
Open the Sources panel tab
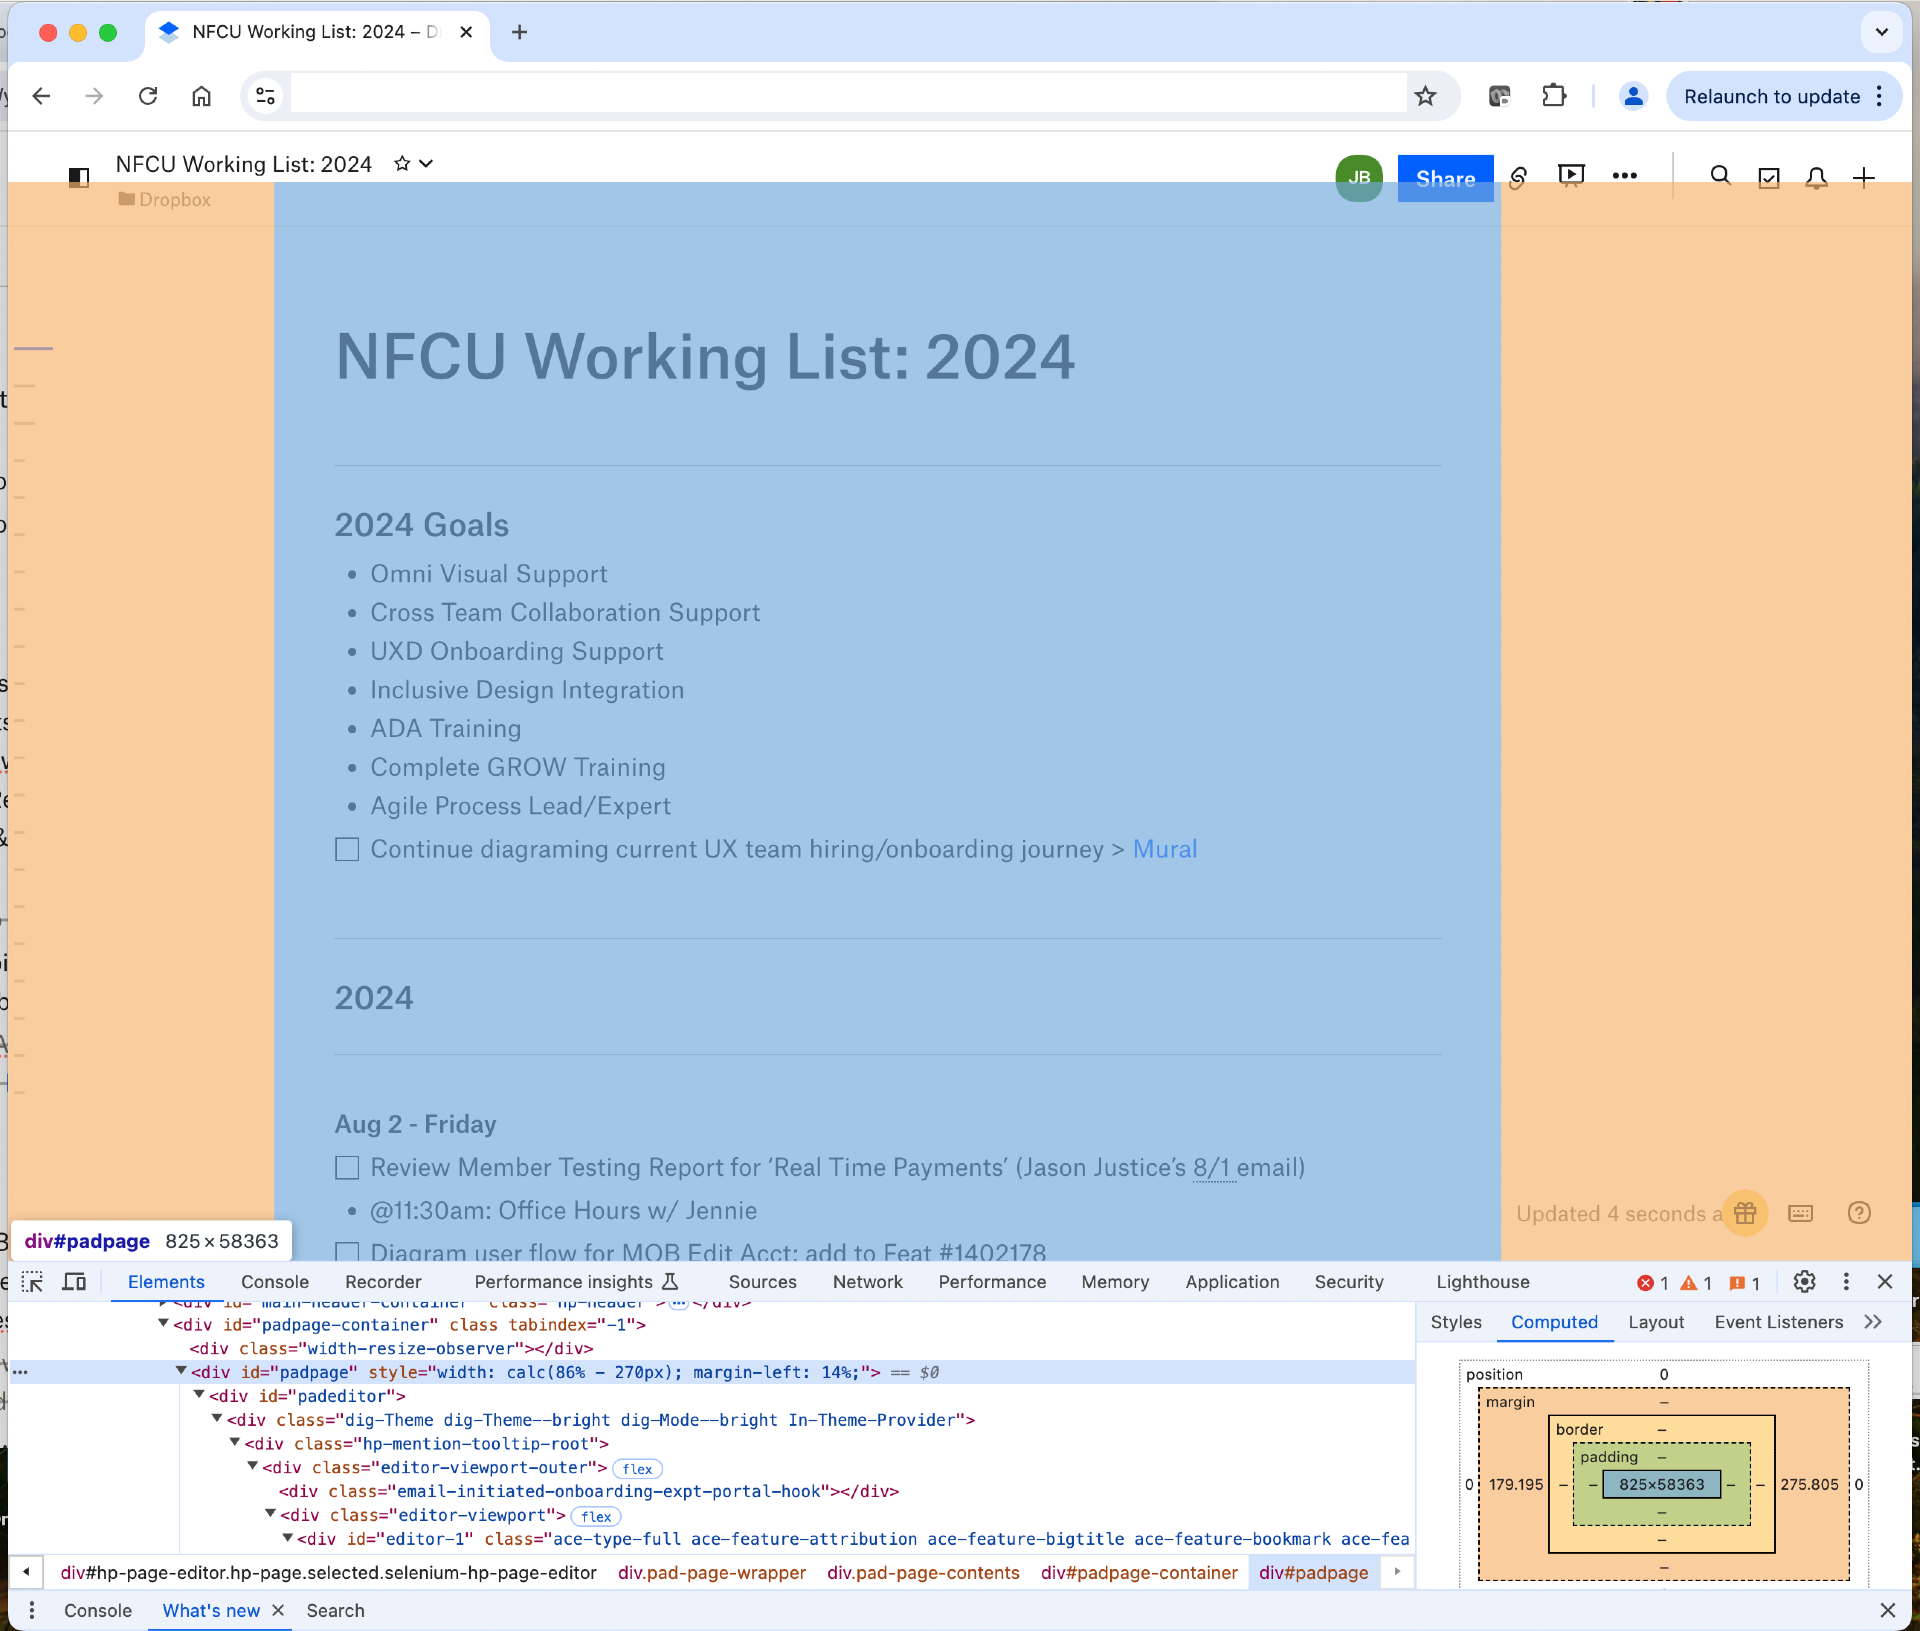click(762, 1282)
